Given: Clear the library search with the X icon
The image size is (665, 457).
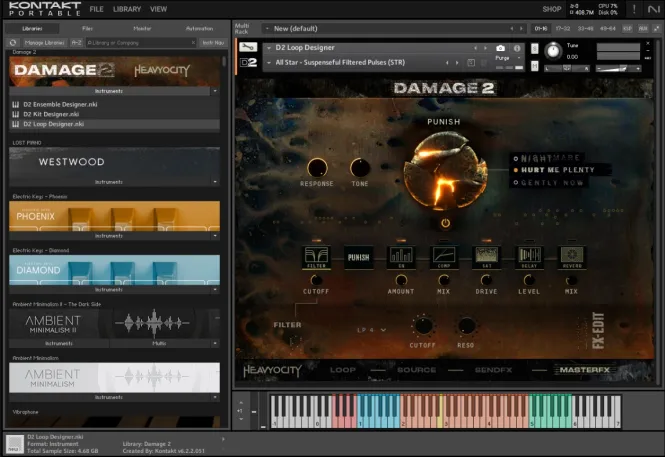Looking at the screenshot, I should (193, 42).
